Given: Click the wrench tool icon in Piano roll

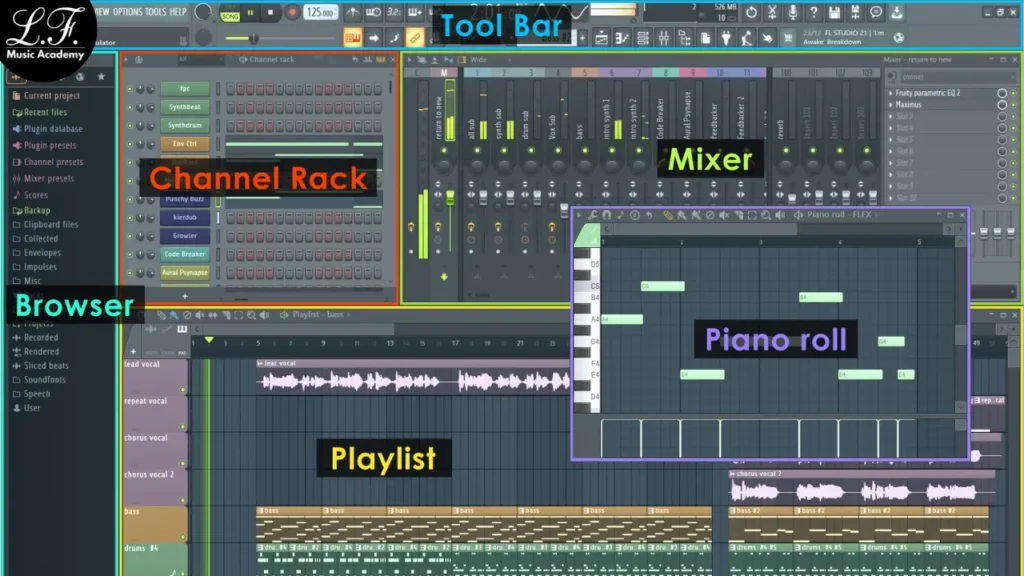Looking at the screenshot, I should pos(593,215).
